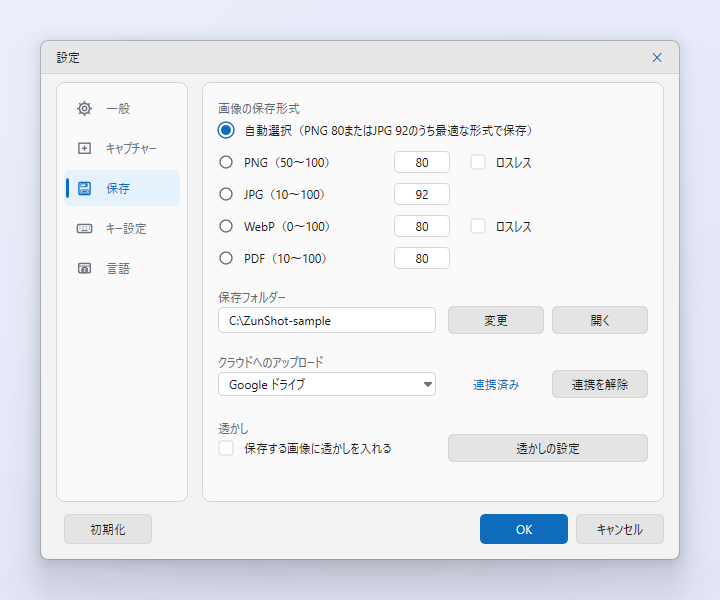The image size is (720, 600).
Task: Click the 変更 folder button
Action: [496, 320]
